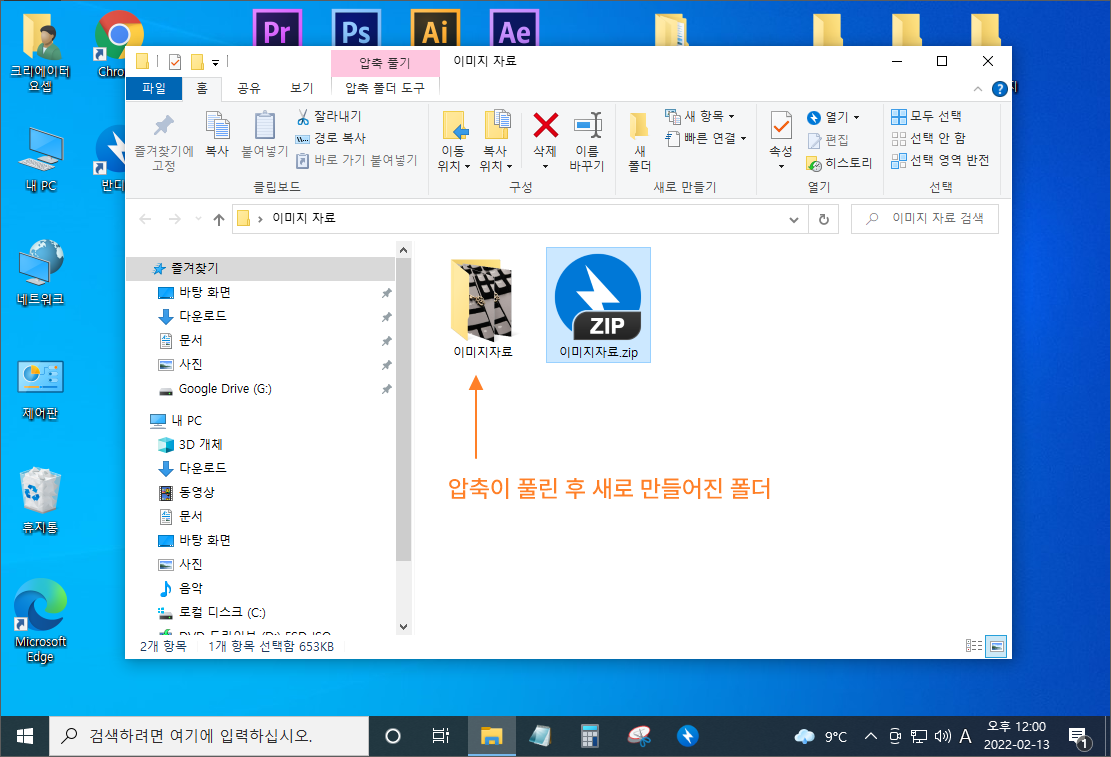This screenshot has width=1111, height=757.
Task: Switch to details view icon in status bar
Action: [974, 646]
